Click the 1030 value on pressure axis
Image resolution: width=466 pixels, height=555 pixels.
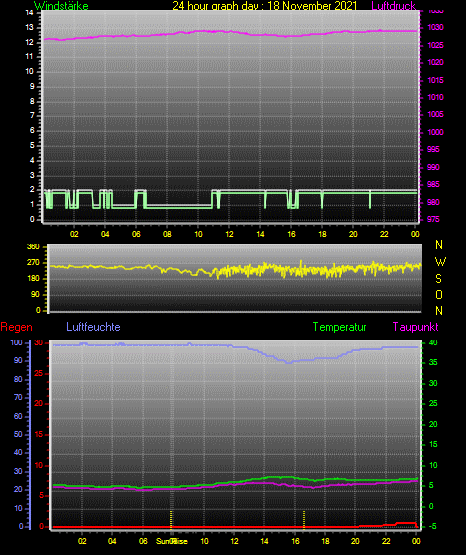click(435, 27)
